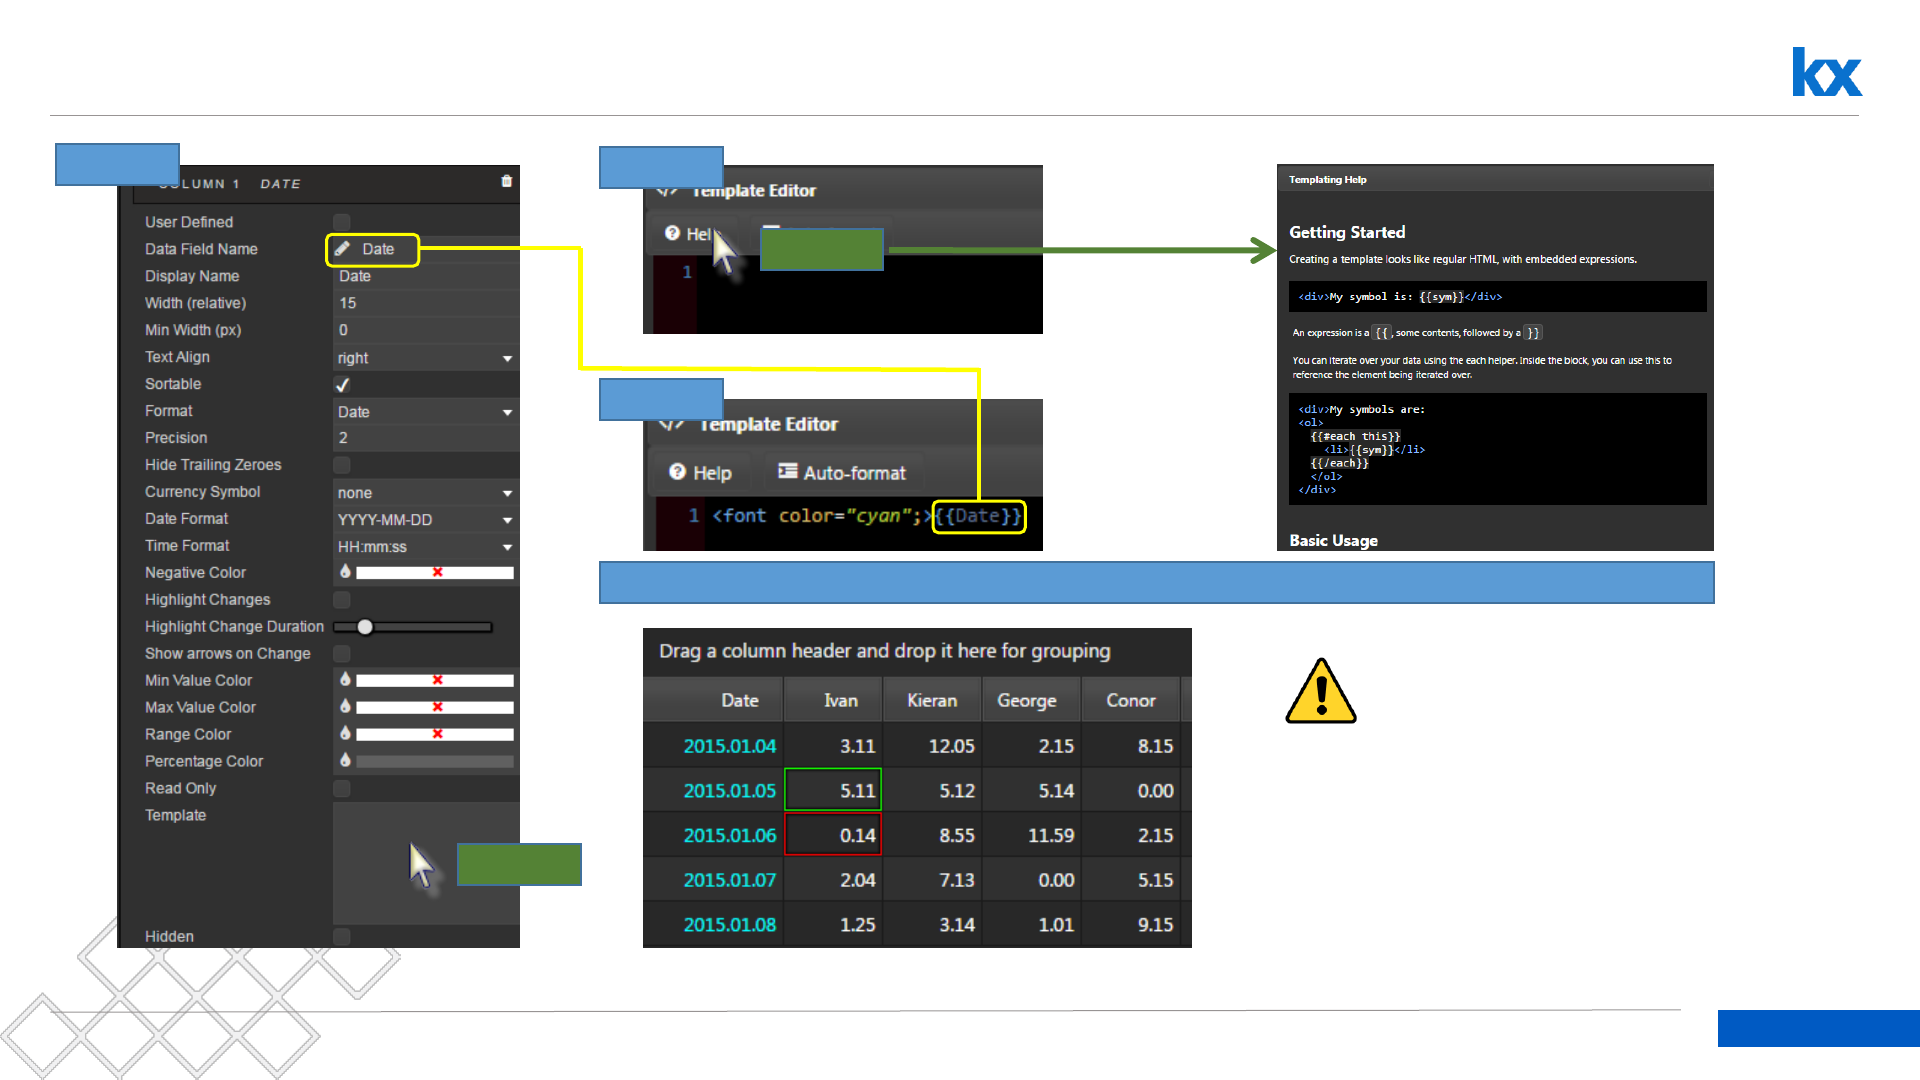Click the Range Color droplet icon
1920x1080 pixels.
[x=345, y=733]
